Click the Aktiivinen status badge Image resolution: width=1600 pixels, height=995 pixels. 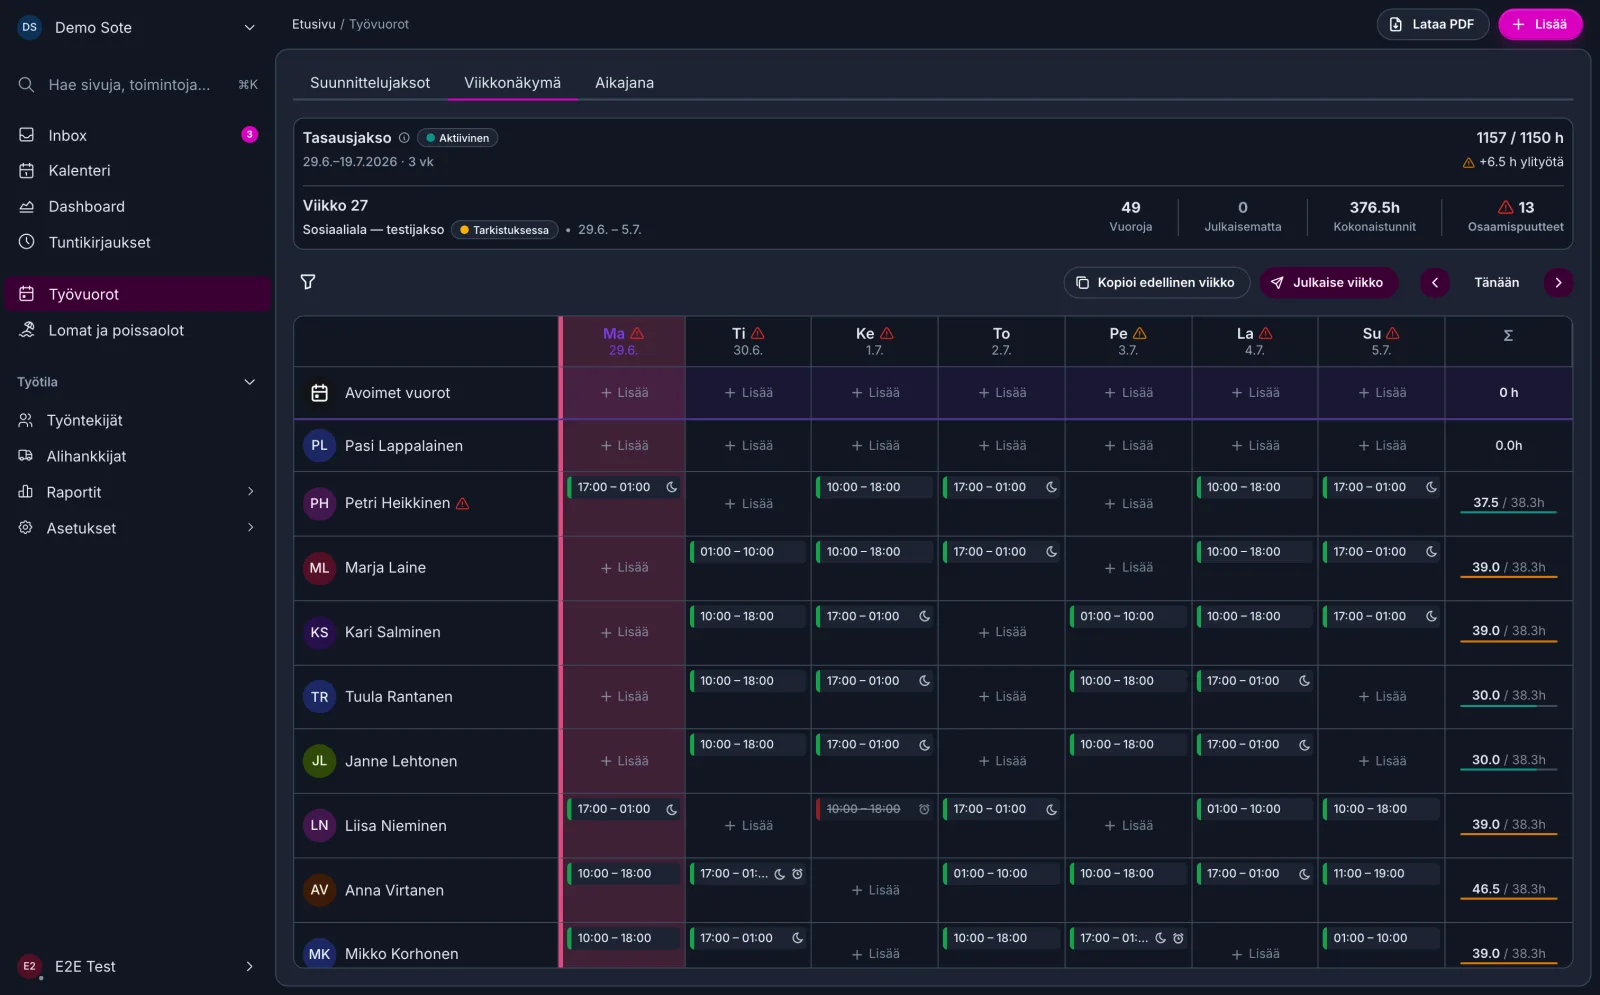click(458, 138)
